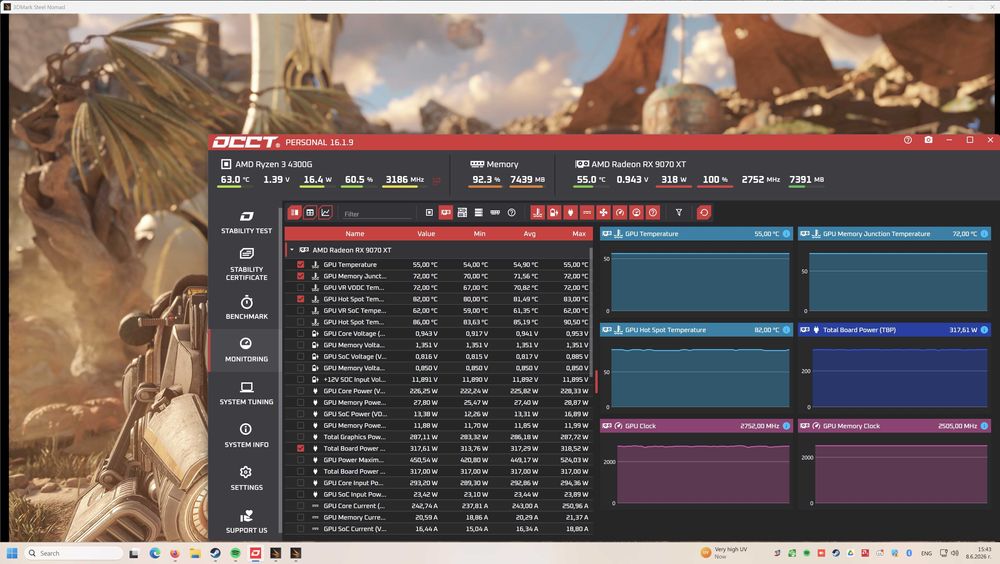Open the Support Us section

pos(246,521)
